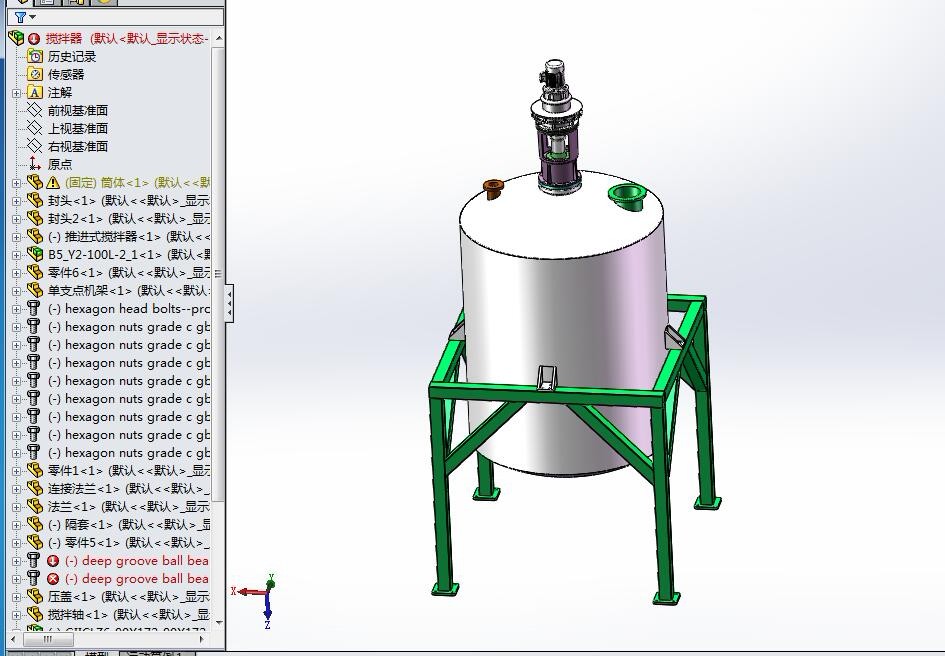Image resolution: width=945 pixels, height=656 pixels.
Task: Select the (-) 零件5<1> row
Action: click(x=119, y=543)
